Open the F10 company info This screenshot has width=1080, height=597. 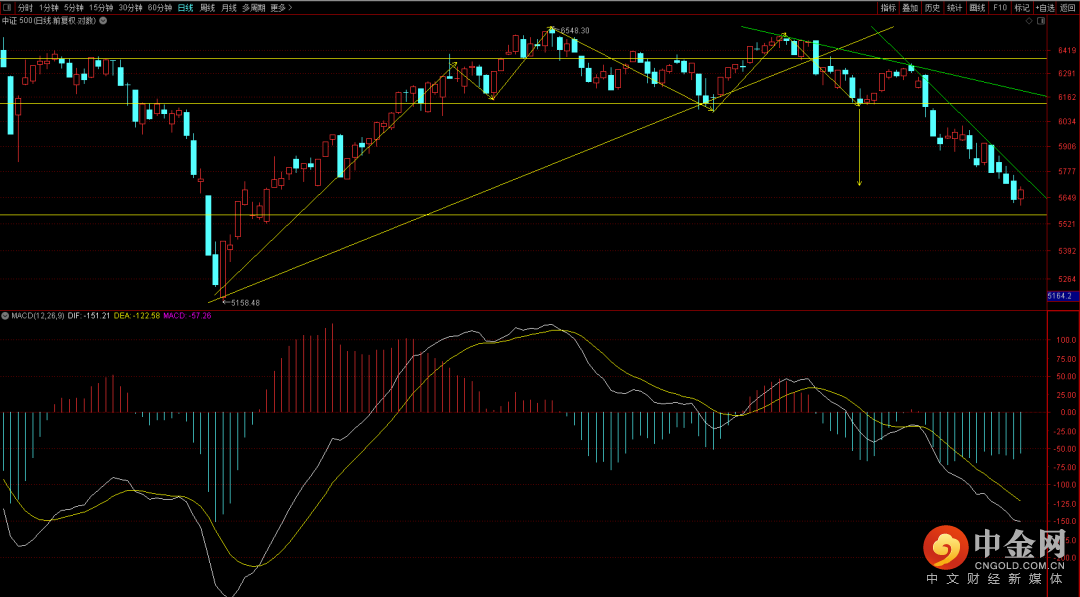[x=1000, y=8]
